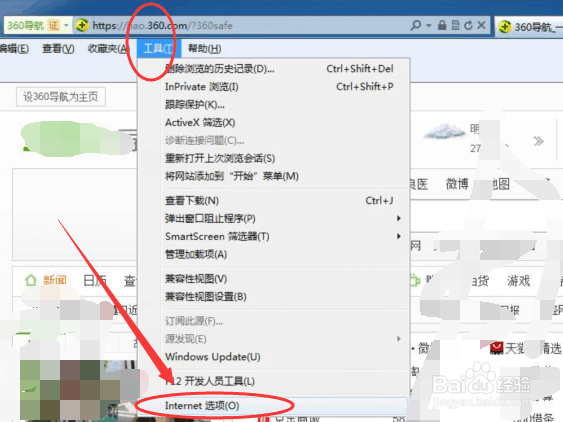Choose 删除浏览的历史记录(D)...
Image resolution: width=563 pixels, height=422 pixels.
tap(273, 68)
